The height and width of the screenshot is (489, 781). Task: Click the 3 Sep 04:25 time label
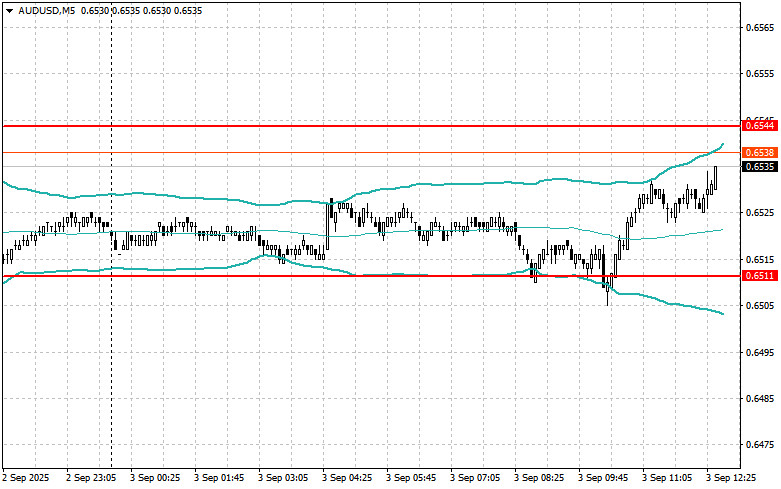coord(347,478)
